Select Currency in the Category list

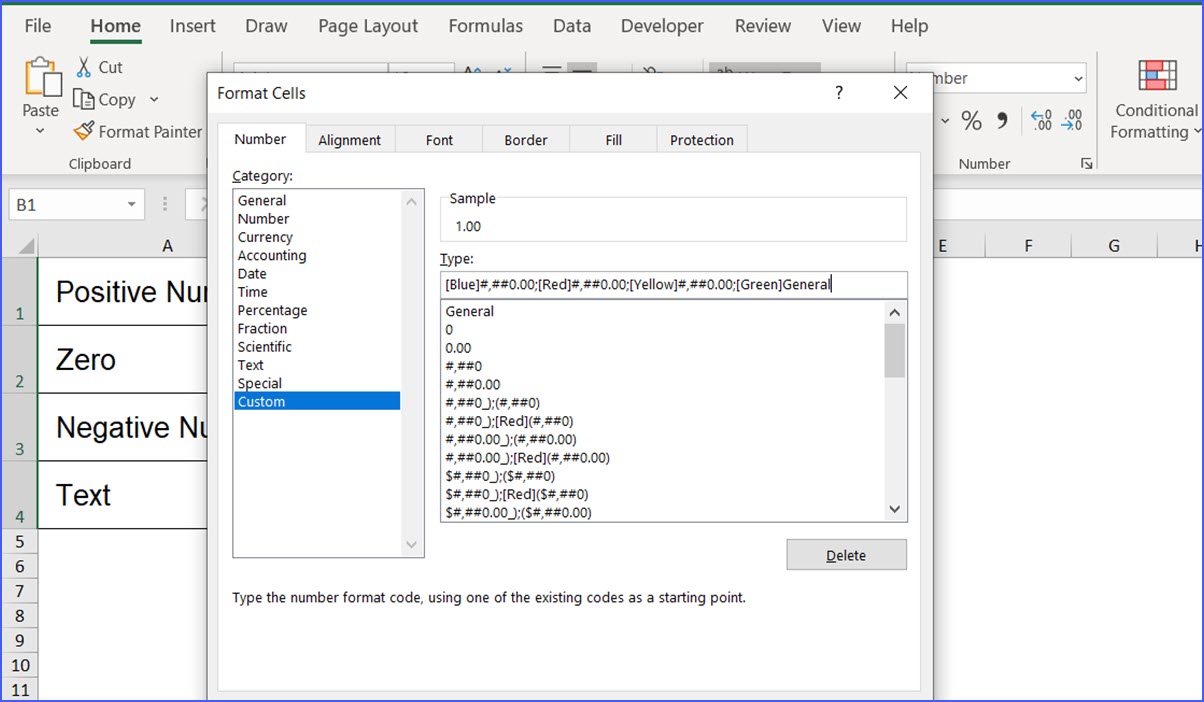265,237
